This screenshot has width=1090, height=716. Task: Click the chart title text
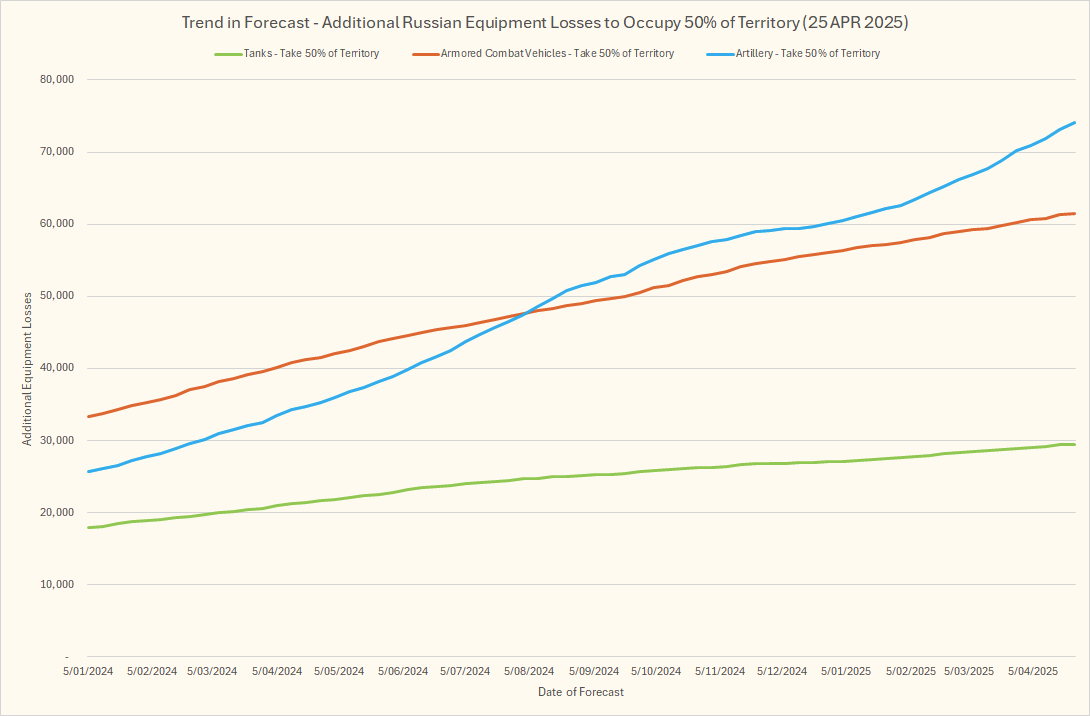(x=545, y=22)
